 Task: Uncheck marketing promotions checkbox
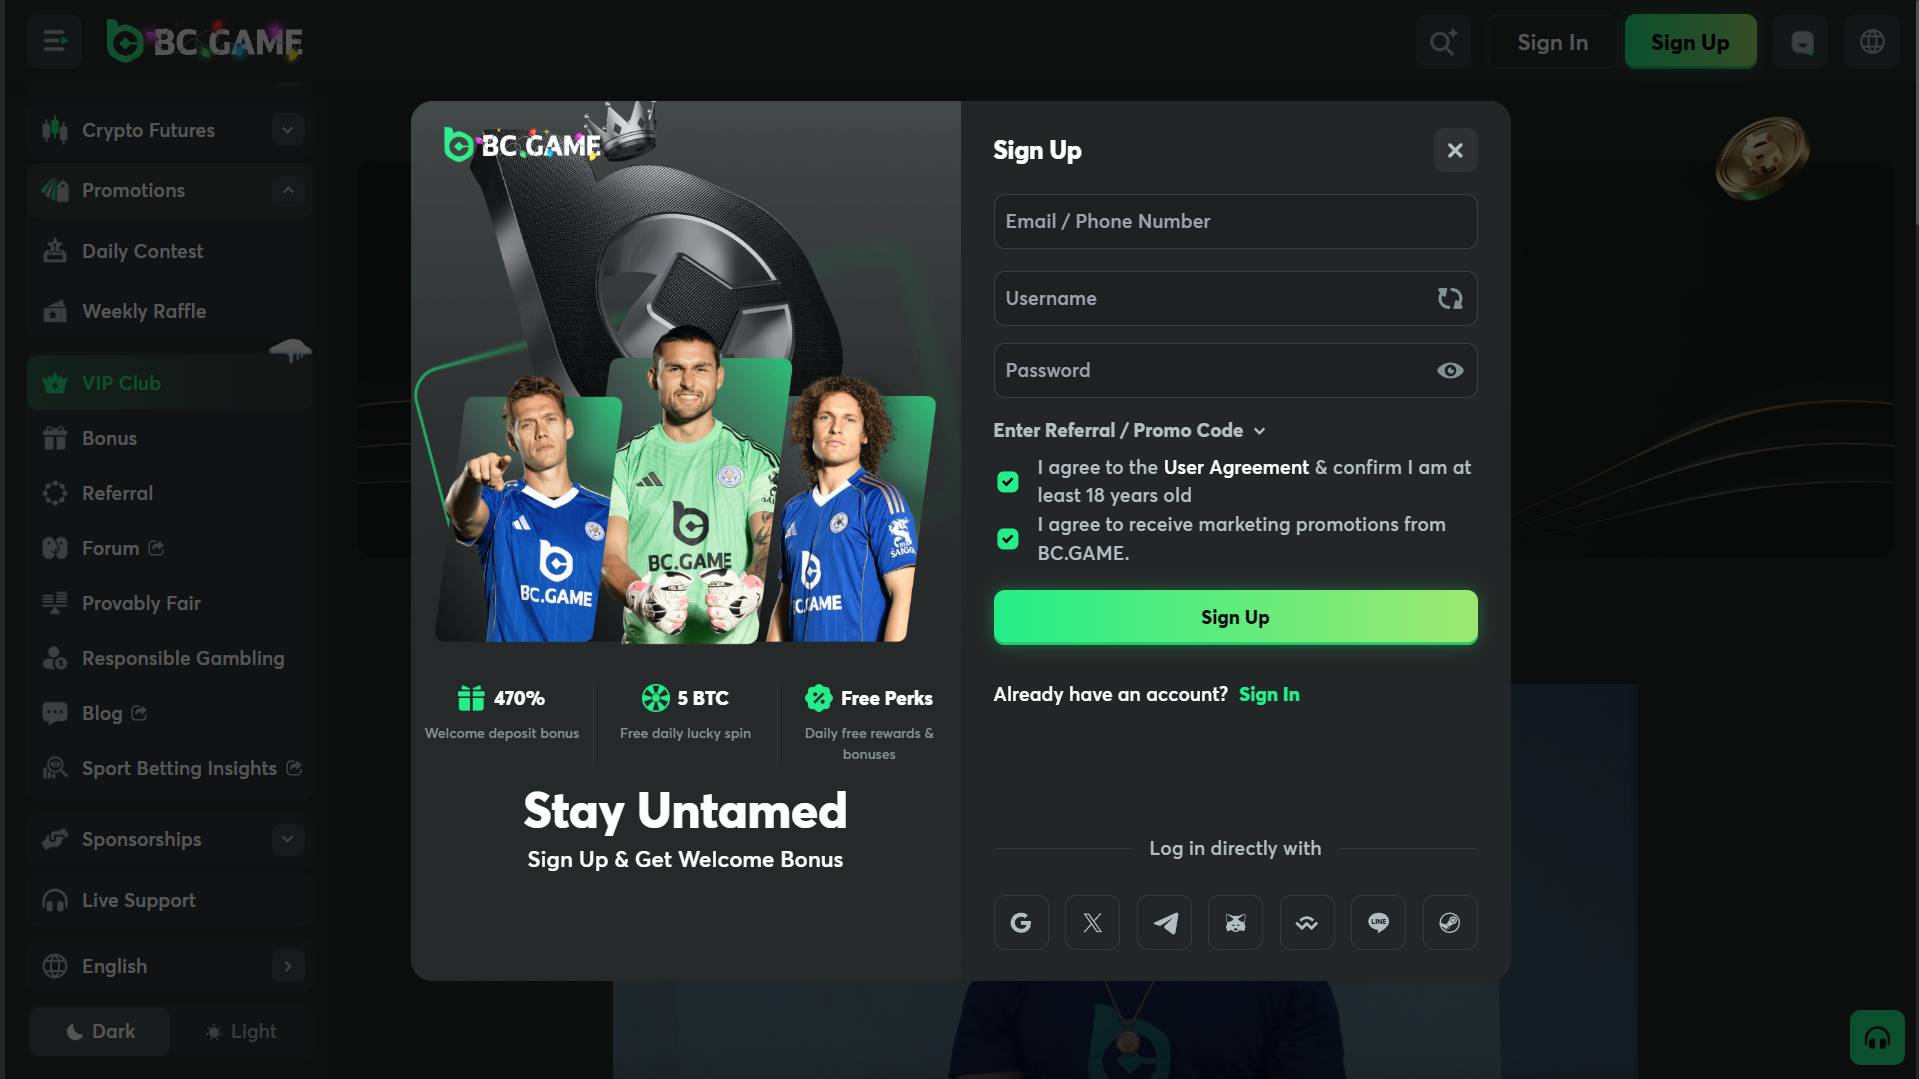(x=1008, y=539)
